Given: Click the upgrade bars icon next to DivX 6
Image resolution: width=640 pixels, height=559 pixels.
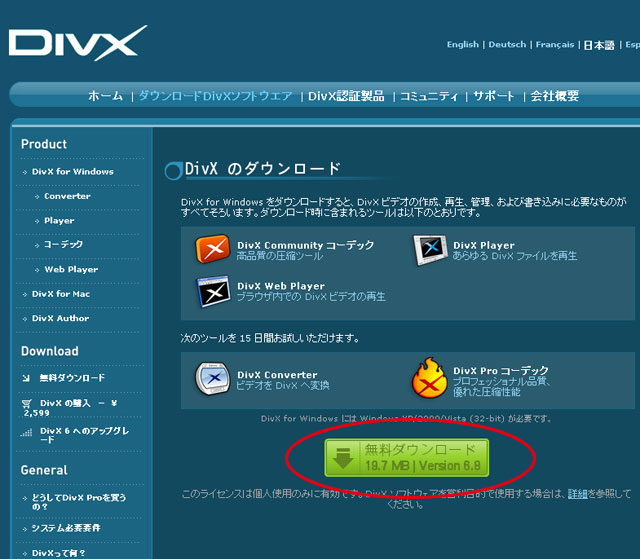Looking at the screenshot, I should [x=26, y=432].
